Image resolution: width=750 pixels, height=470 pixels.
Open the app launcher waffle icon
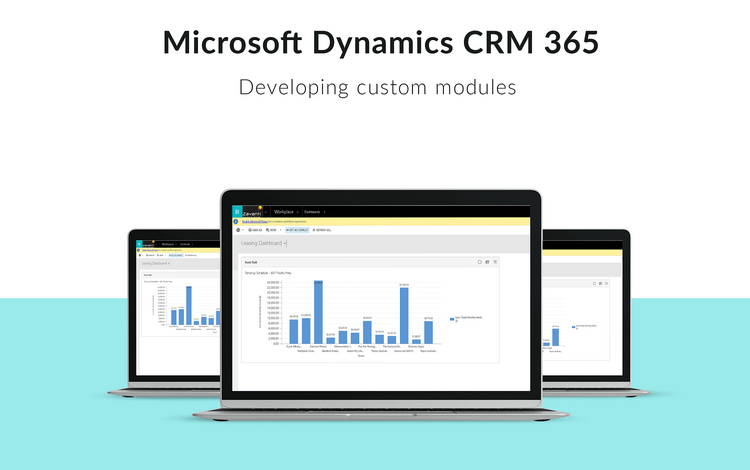pos(236,212)
